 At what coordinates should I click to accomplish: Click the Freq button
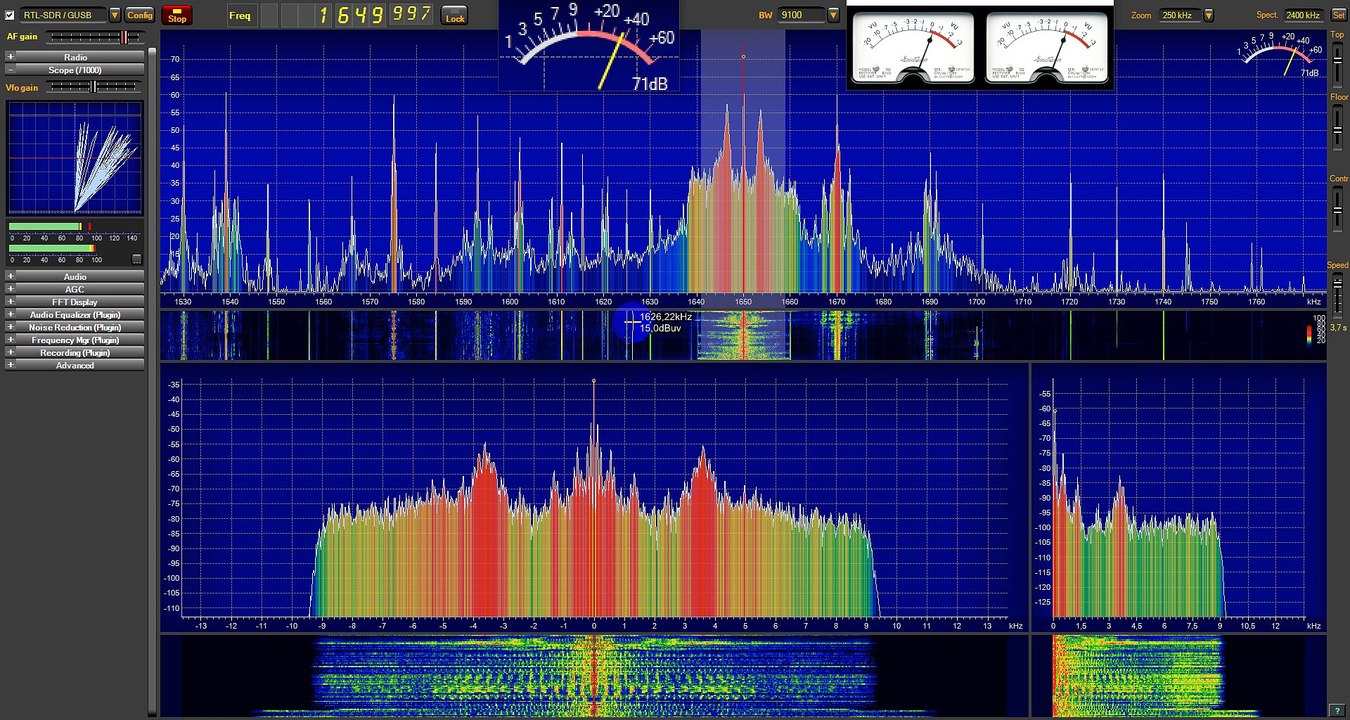[240, 15]
